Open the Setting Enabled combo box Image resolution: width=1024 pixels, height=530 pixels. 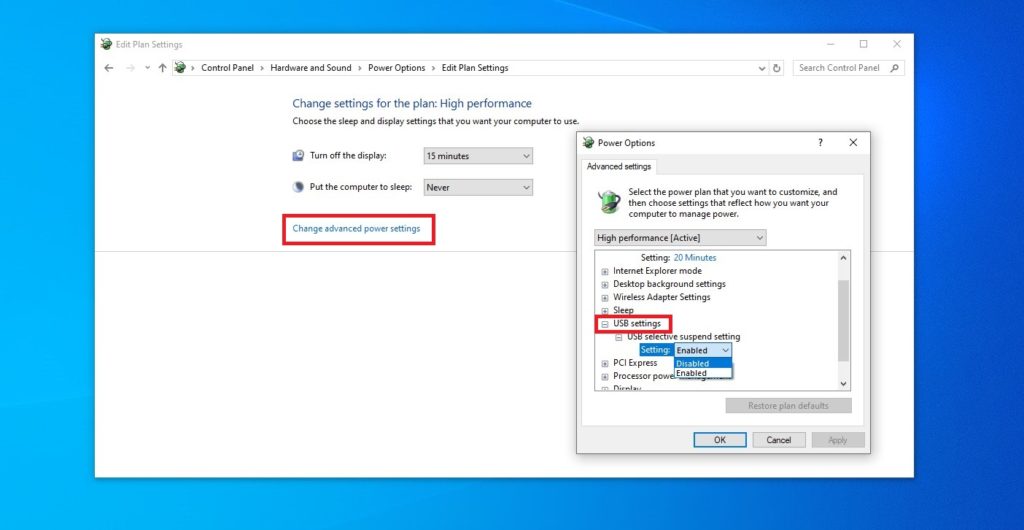click(x=703, y=351)
